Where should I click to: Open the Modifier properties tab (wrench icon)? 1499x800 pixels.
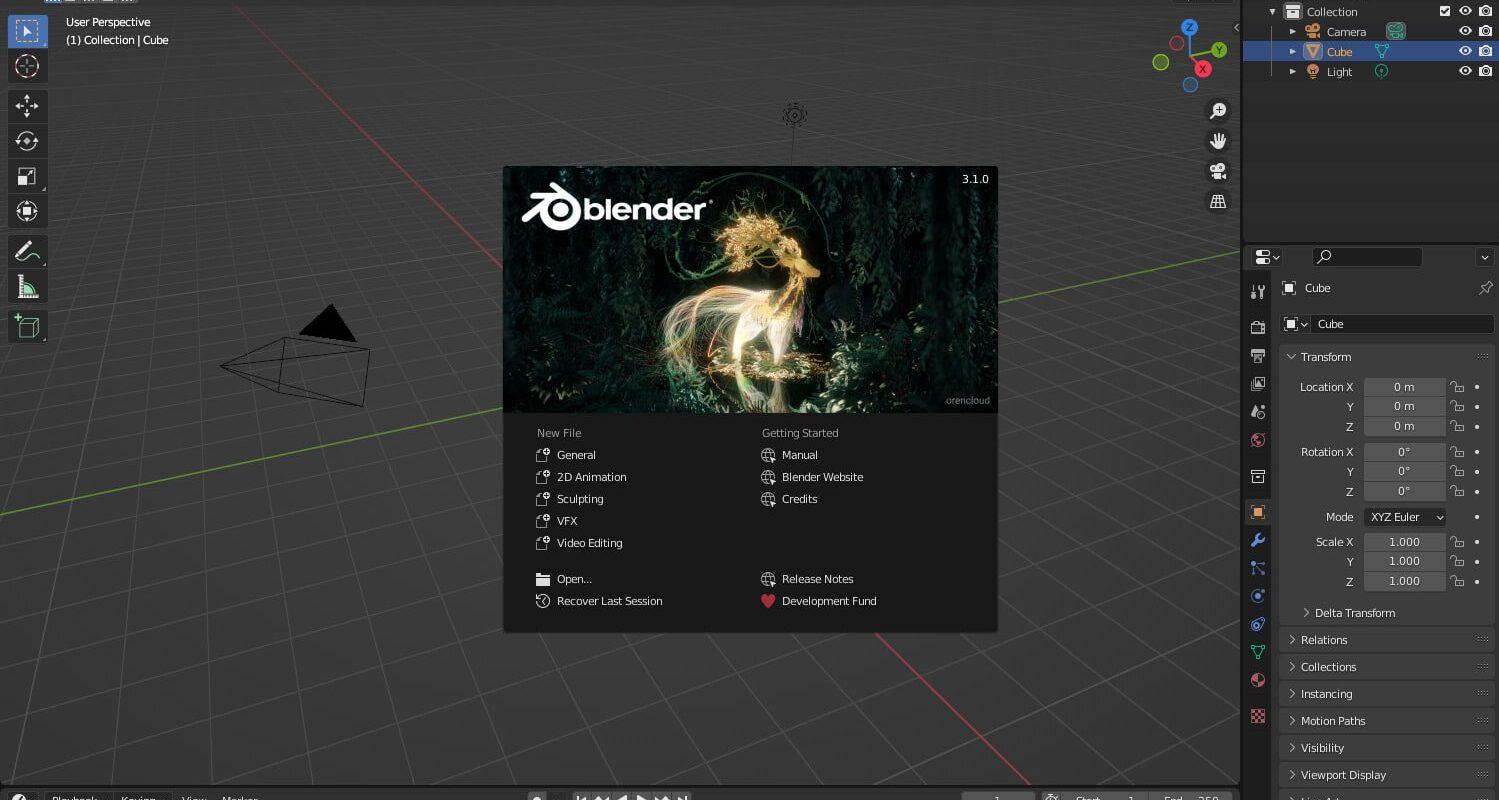[x=1258, y=540]
